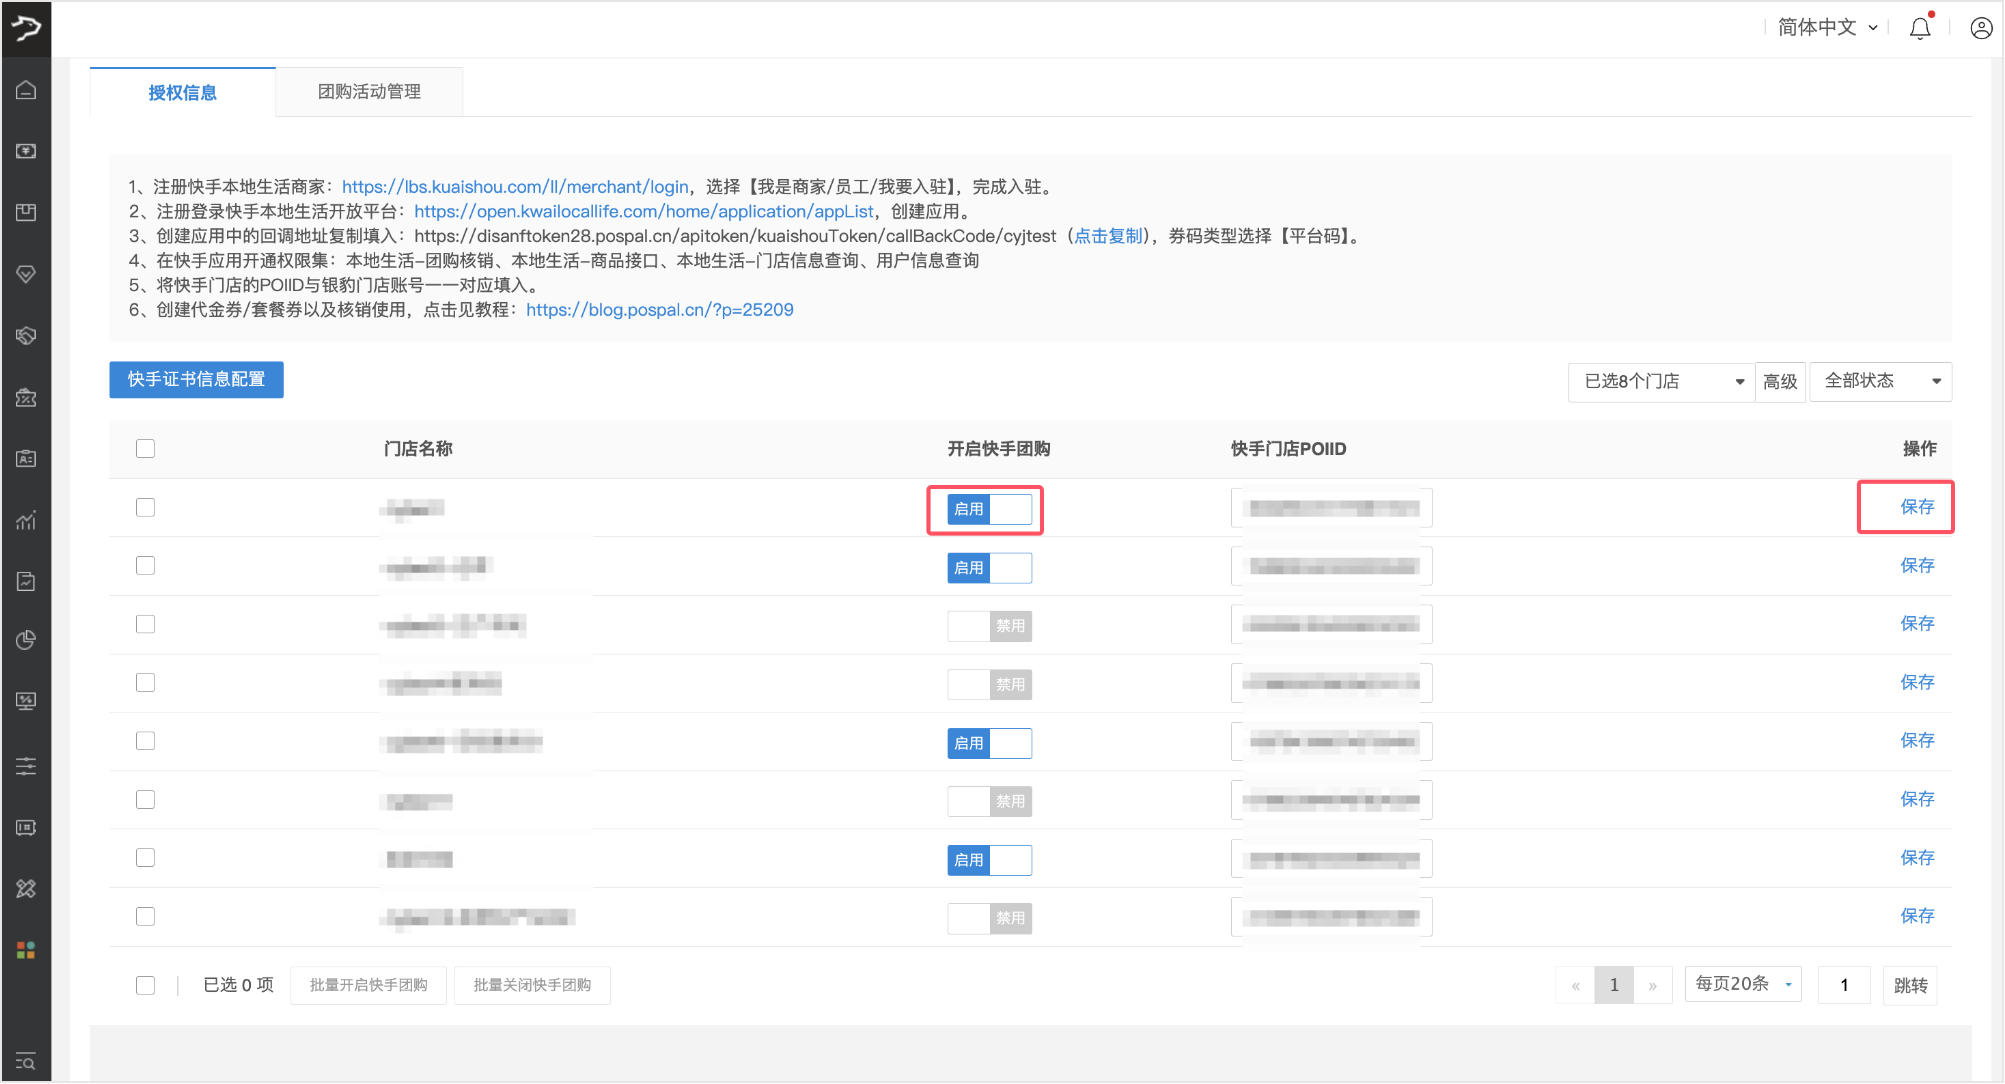Switch to the 团购活动管理 tab
This screenshot has width=2005, height=1084.
click(369, 92)
